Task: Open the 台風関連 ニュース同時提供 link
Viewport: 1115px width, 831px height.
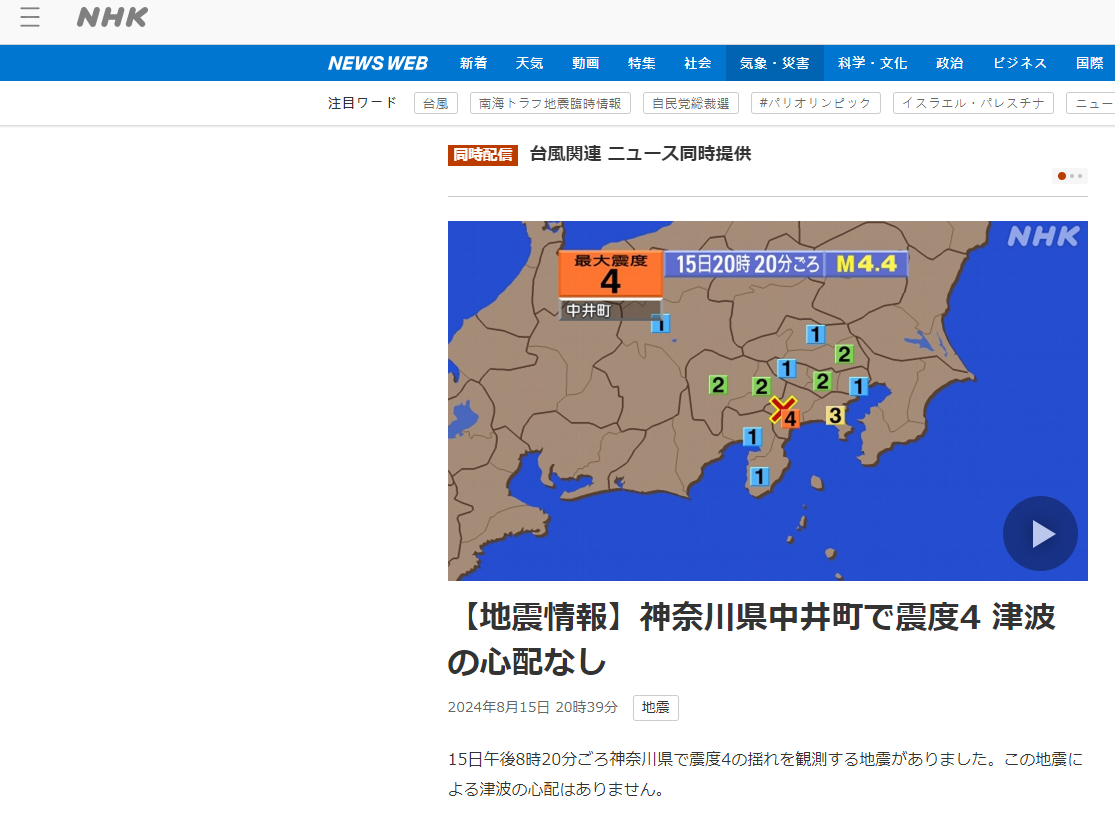Action: 640,154
